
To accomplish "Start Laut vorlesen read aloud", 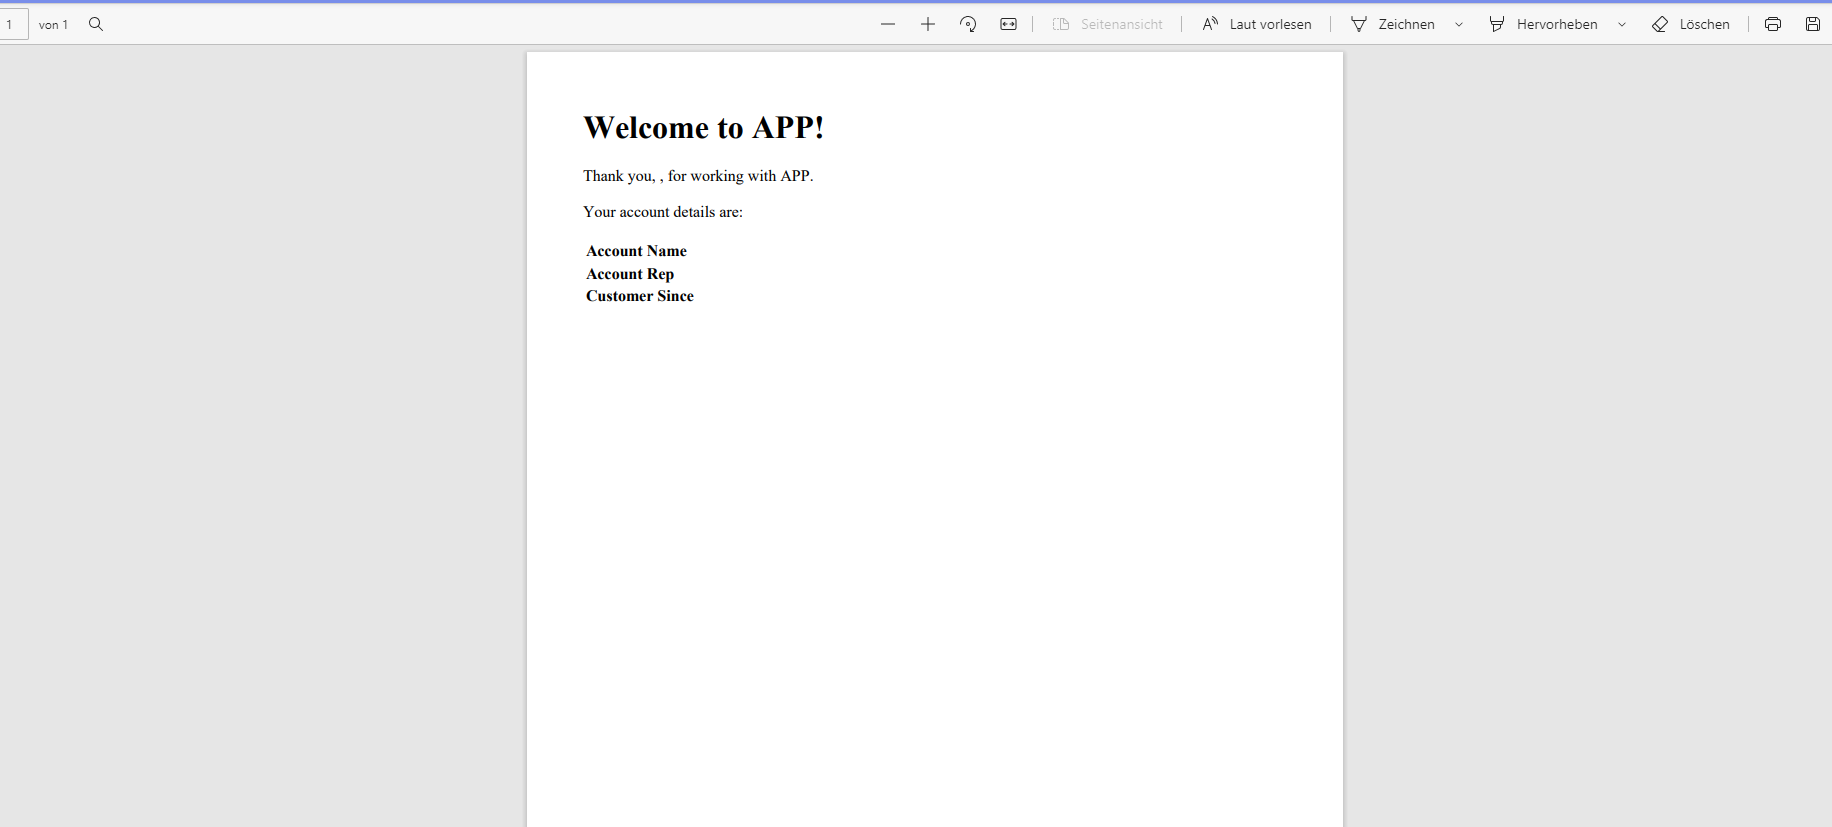I will tap(1257, 24).
